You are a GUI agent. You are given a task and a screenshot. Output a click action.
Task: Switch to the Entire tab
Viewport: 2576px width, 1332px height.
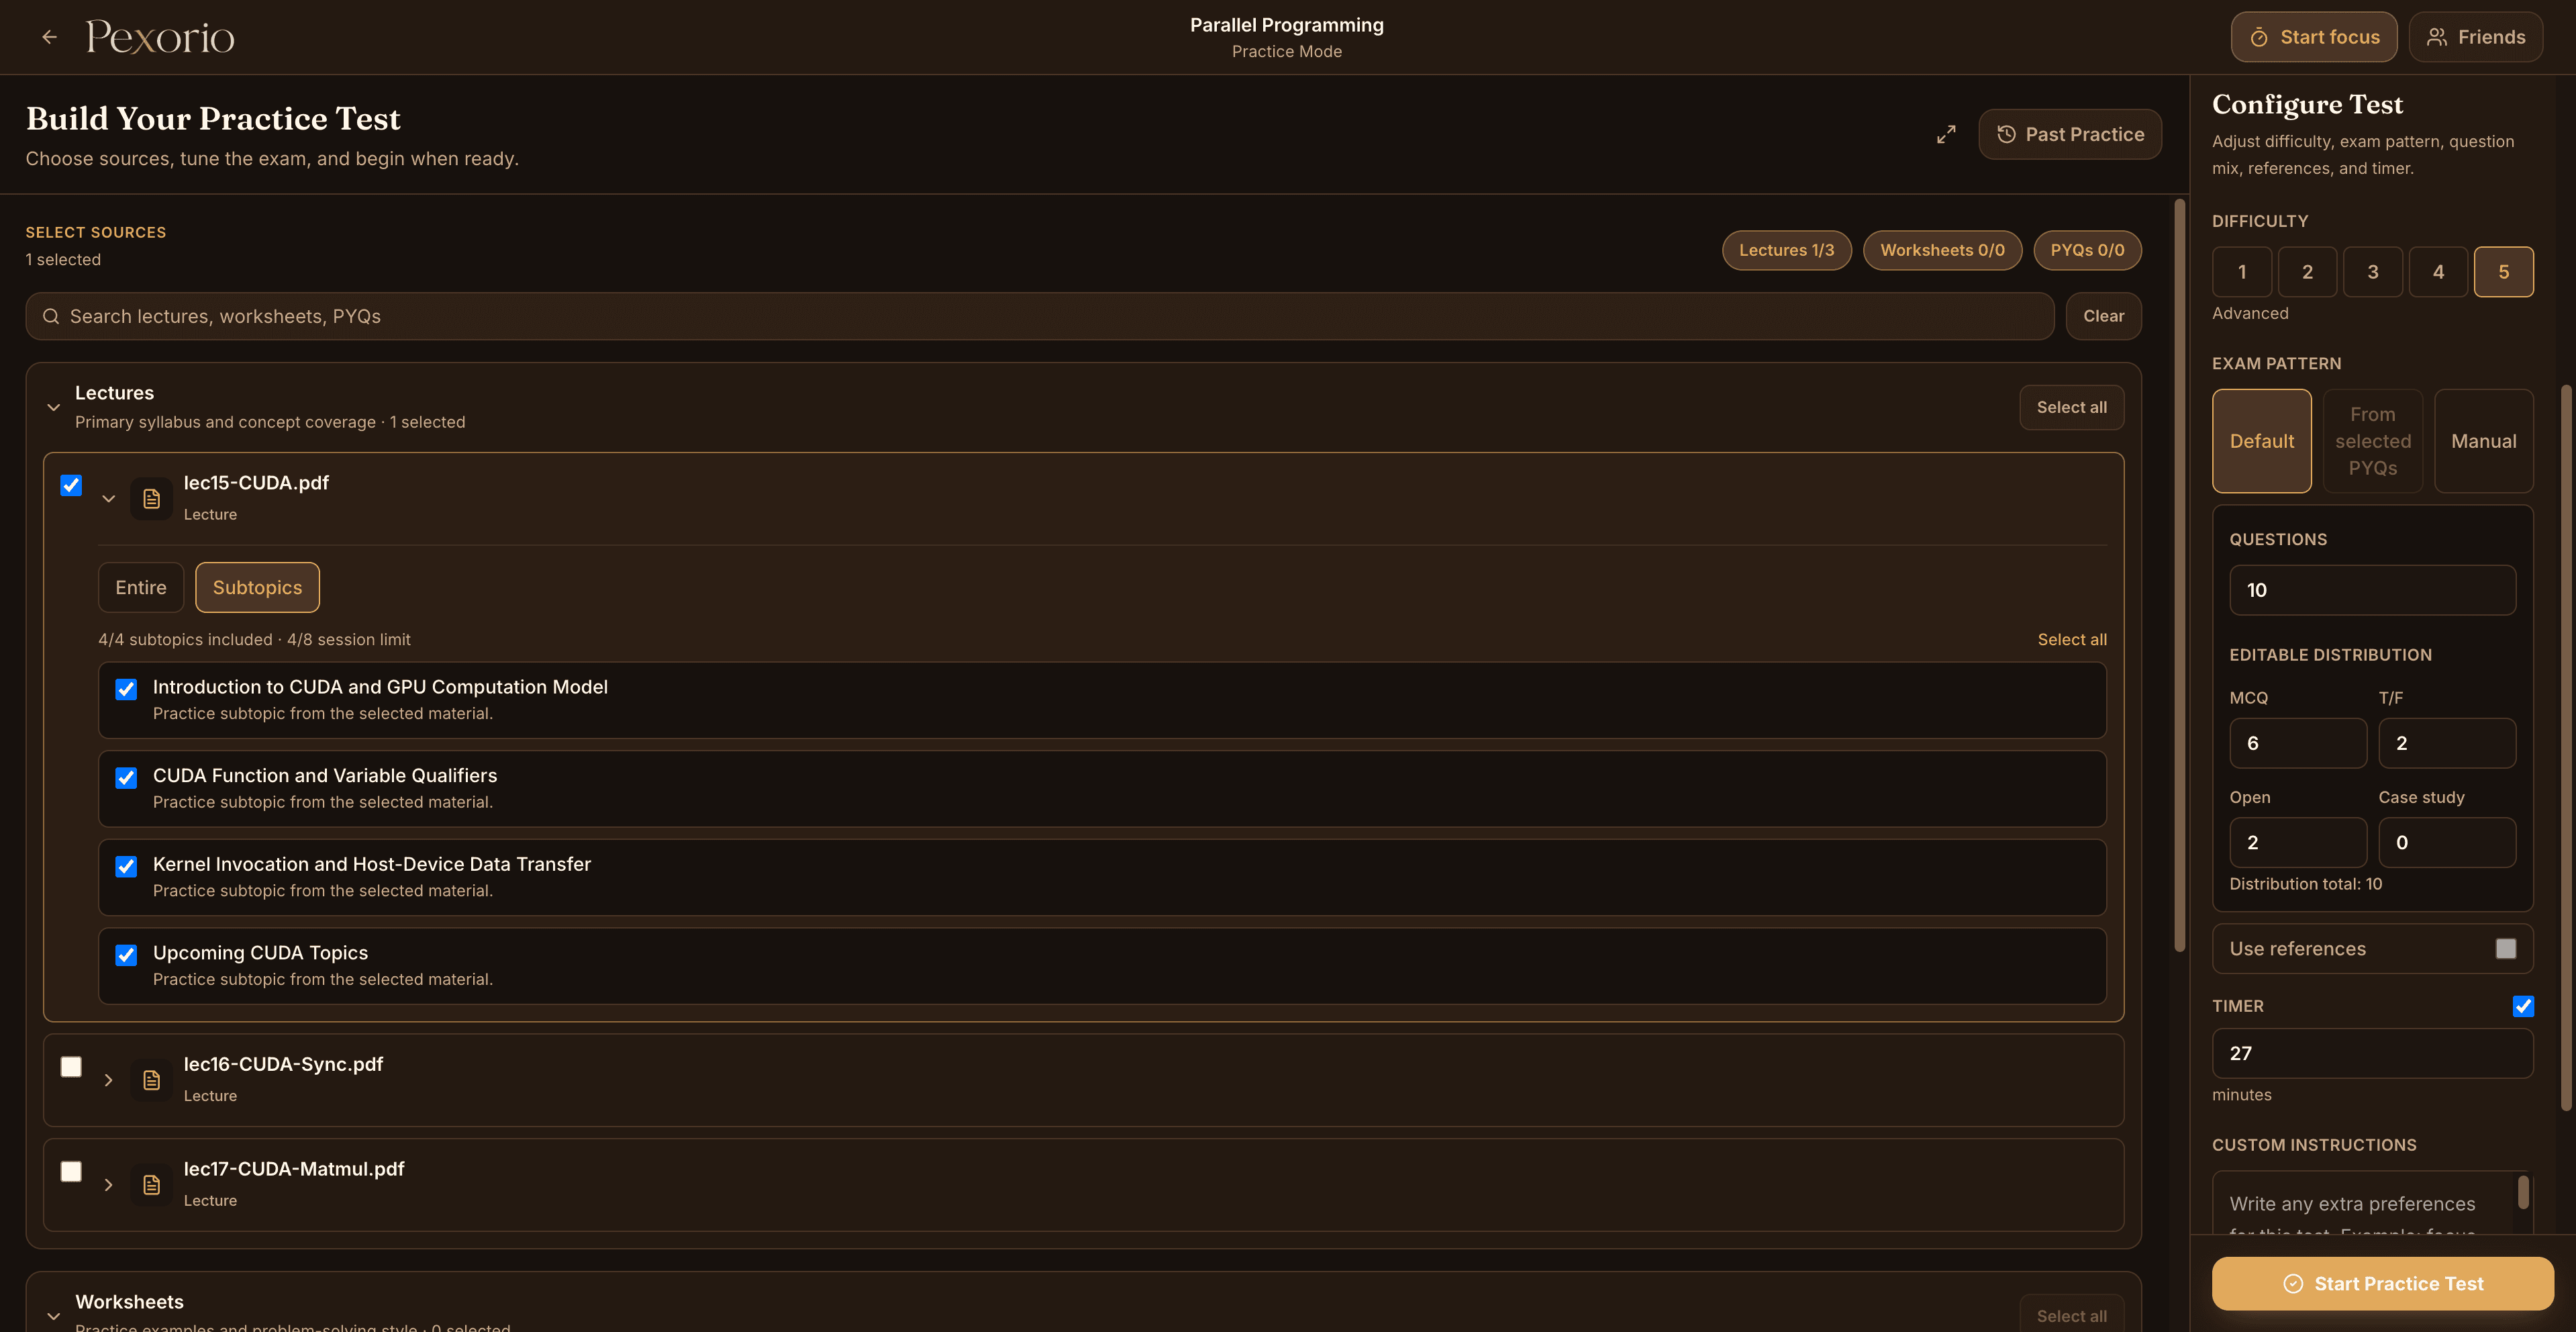[140, 587]
